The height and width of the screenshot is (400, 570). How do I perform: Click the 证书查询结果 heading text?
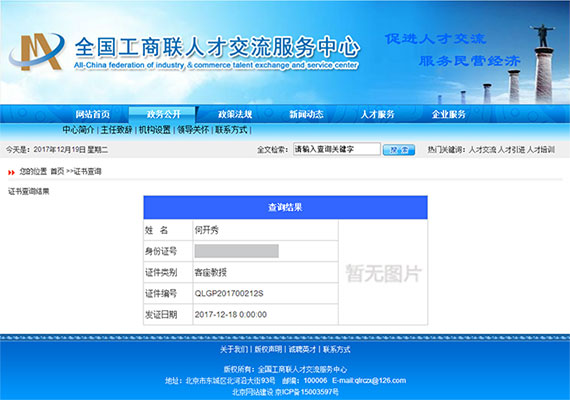[x=28, y=191]
